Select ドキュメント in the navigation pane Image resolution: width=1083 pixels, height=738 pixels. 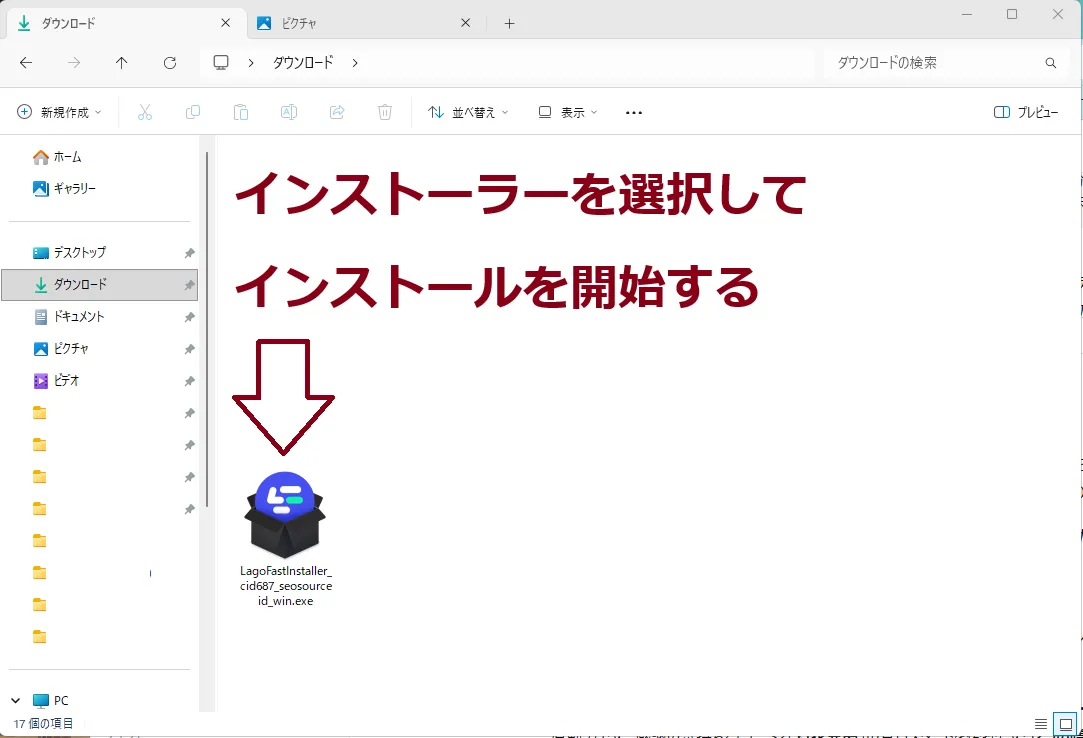pos(79,316)
